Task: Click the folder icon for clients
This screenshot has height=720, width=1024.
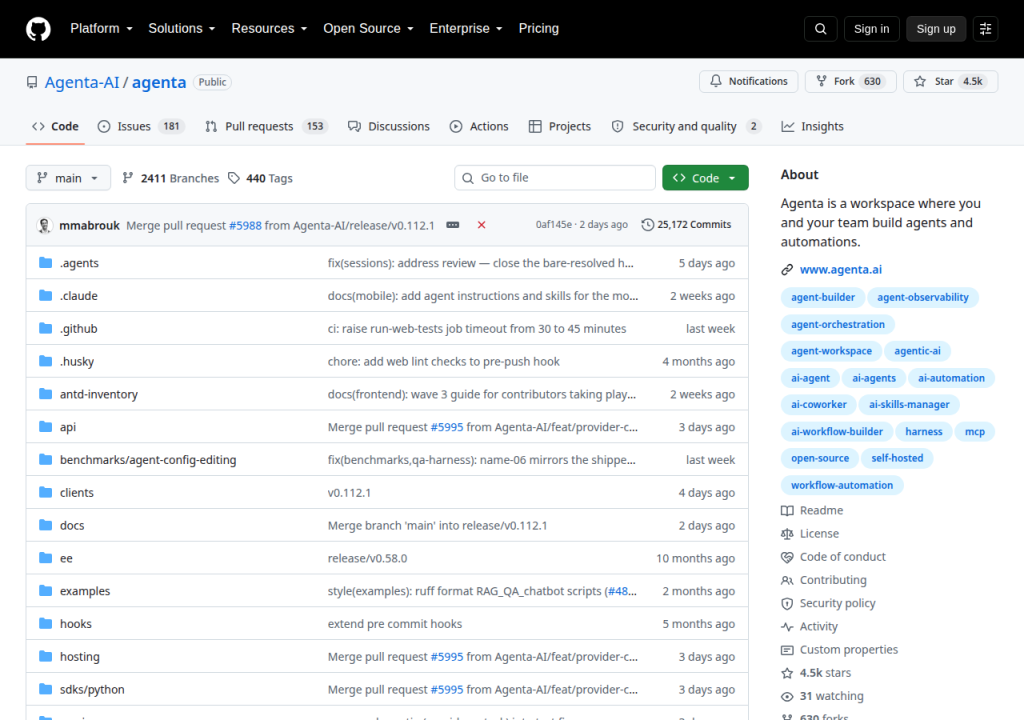Action: 45,492
